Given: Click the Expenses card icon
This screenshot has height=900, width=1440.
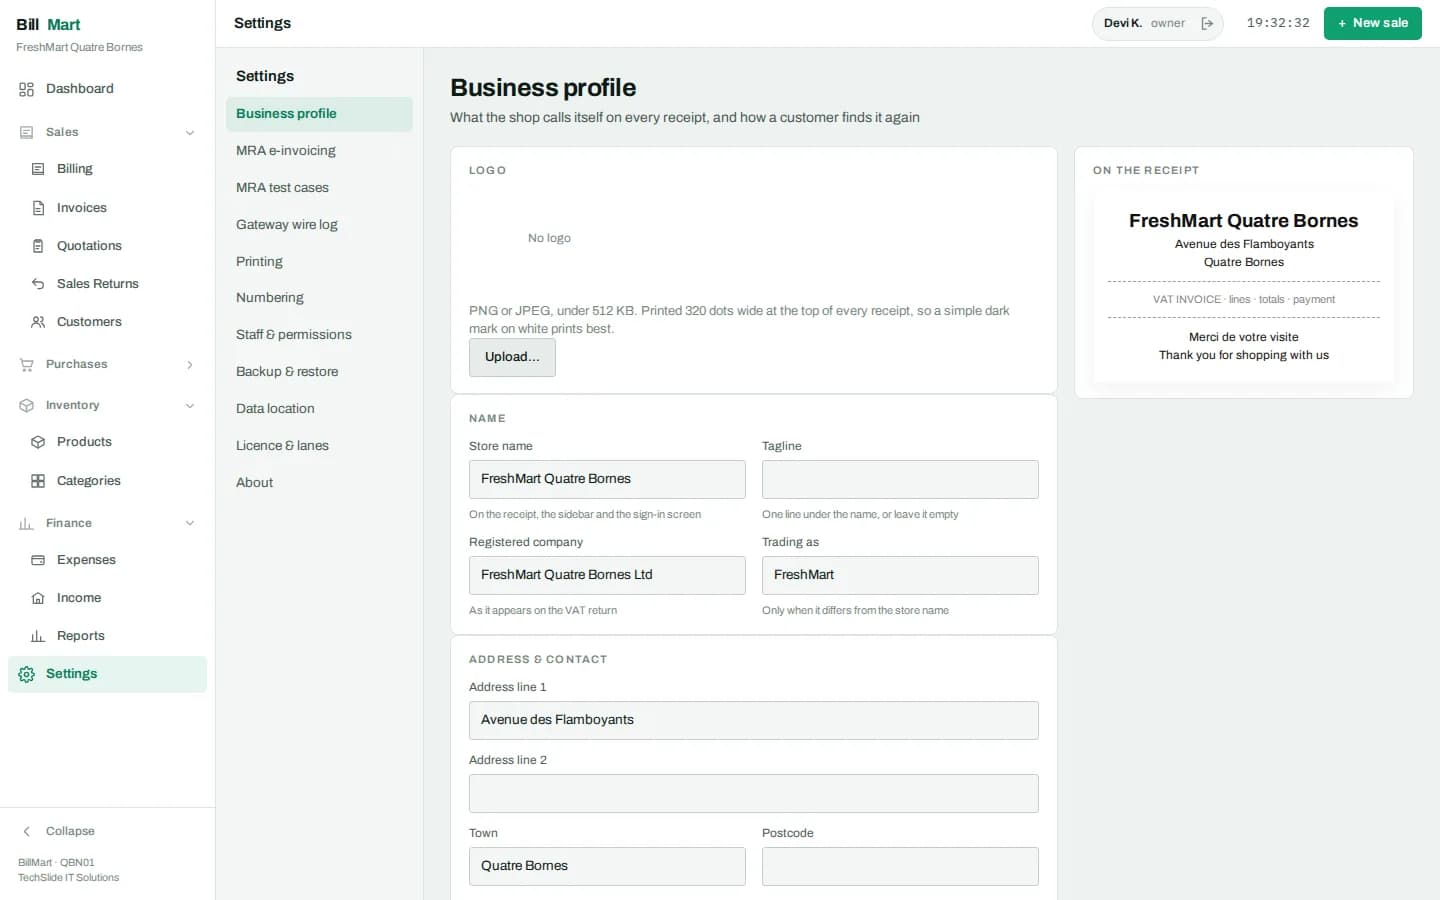Looking at the screenshot, I should point(38,560).
